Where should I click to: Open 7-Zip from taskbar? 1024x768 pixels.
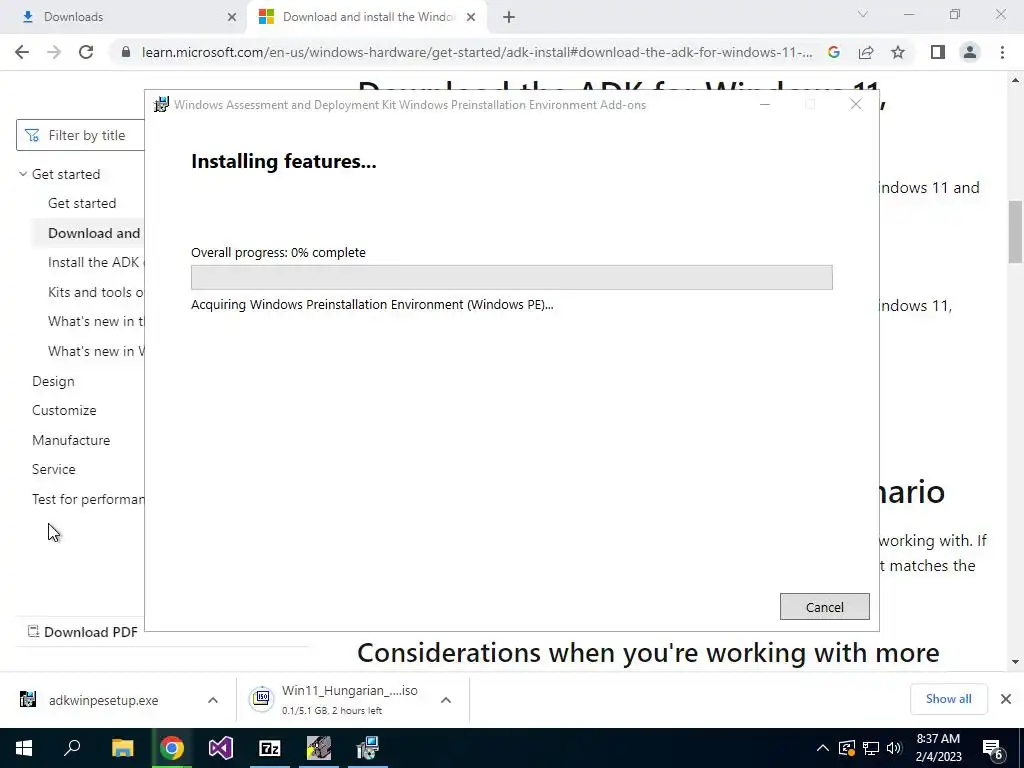(270, 748)
